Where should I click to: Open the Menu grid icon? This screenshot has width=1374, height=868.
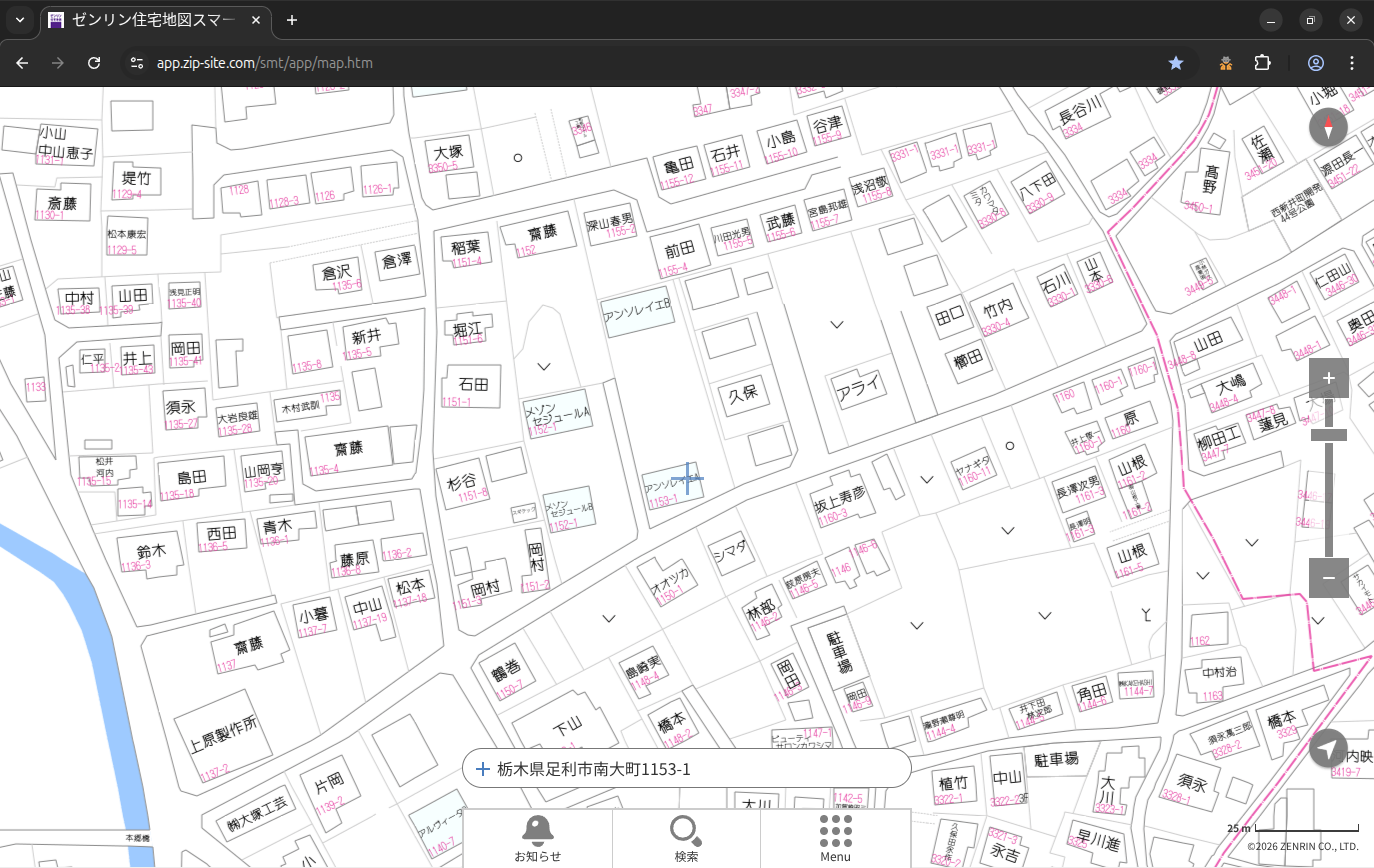click(835, 838)
